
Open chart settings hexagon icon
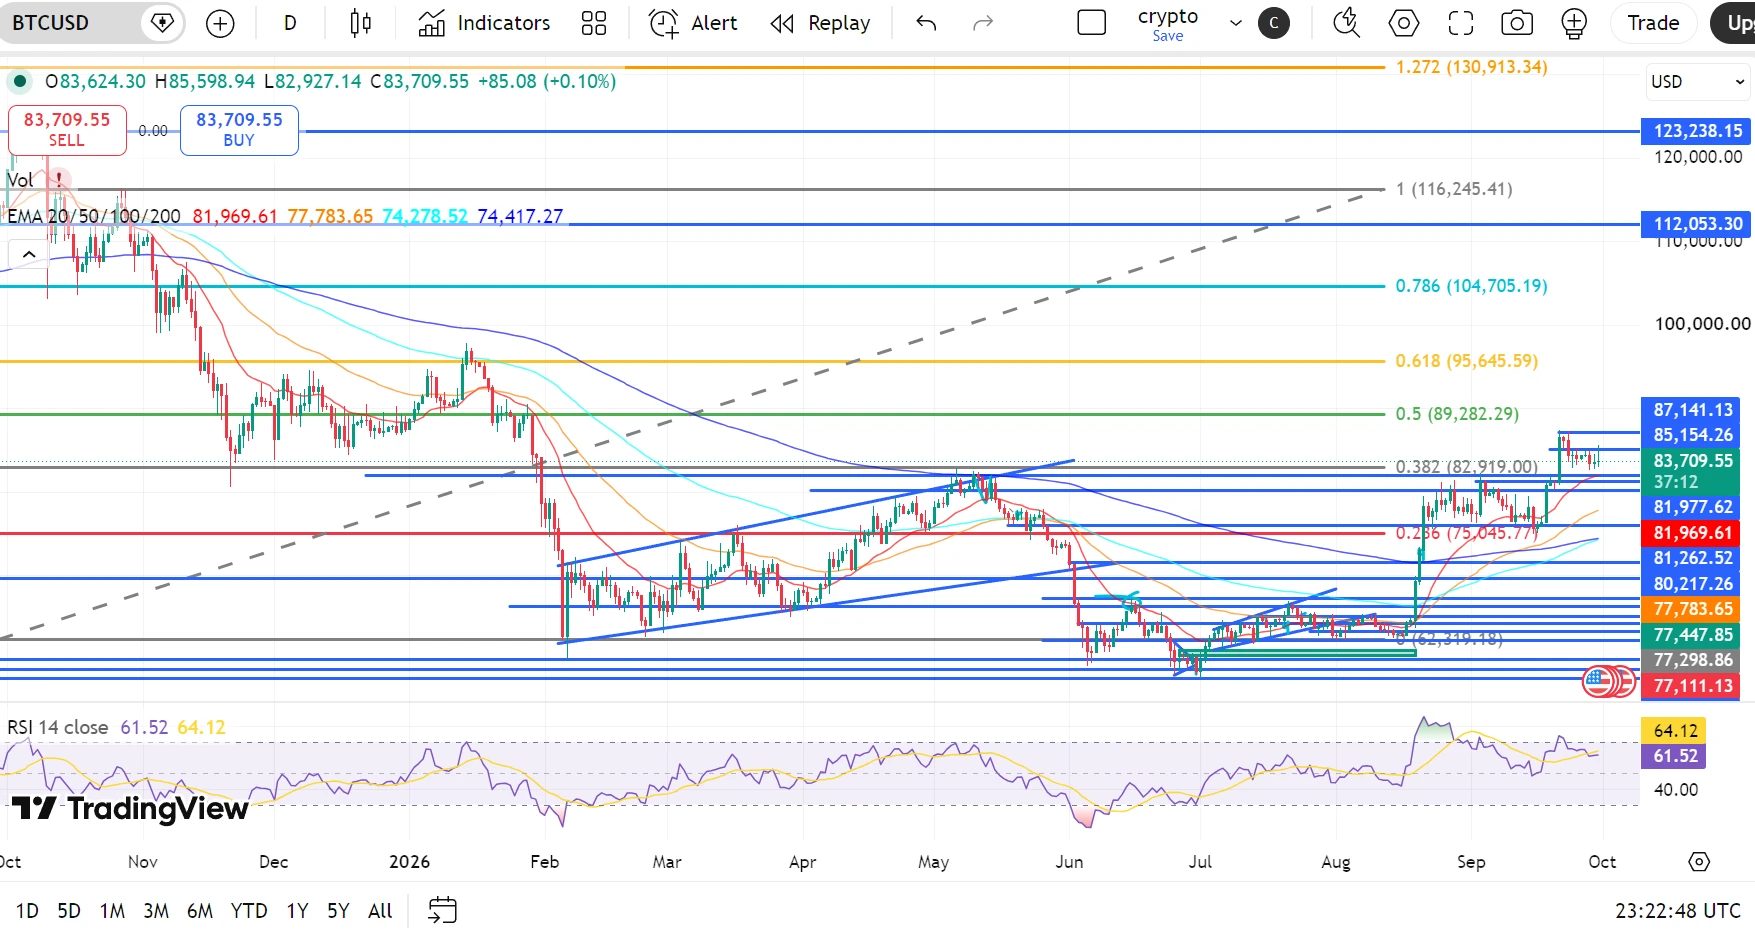1404,23
